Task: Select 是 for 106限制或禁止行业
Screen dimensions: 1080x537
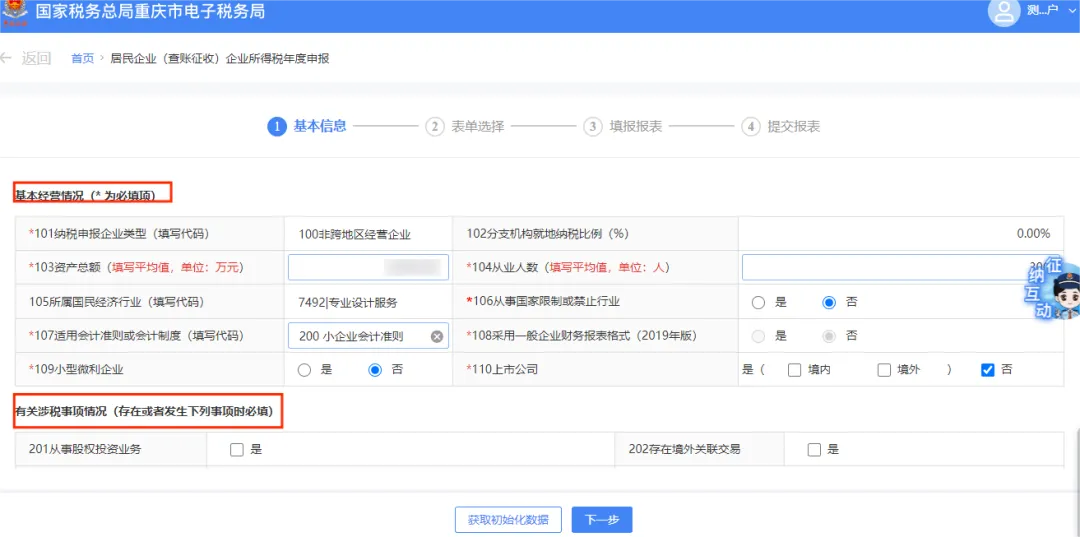Action: click(758, 302)
